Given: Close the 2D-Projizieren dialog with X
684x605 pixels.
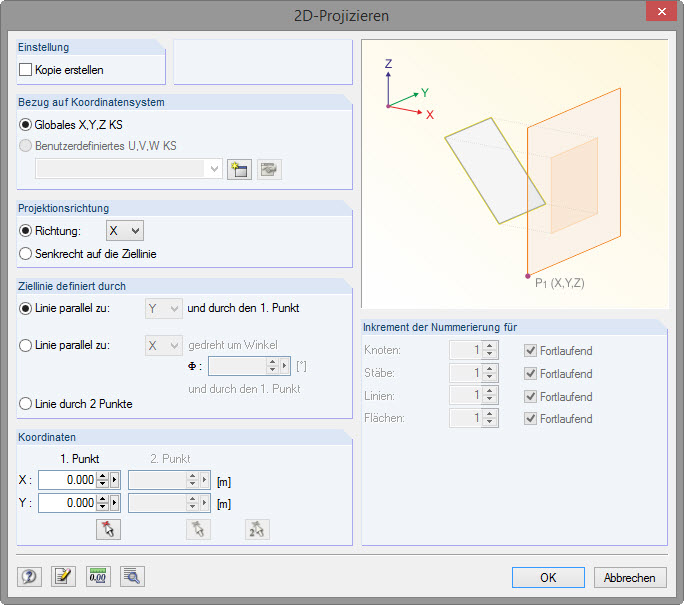Looking at the screenshot, I should 661,11.
